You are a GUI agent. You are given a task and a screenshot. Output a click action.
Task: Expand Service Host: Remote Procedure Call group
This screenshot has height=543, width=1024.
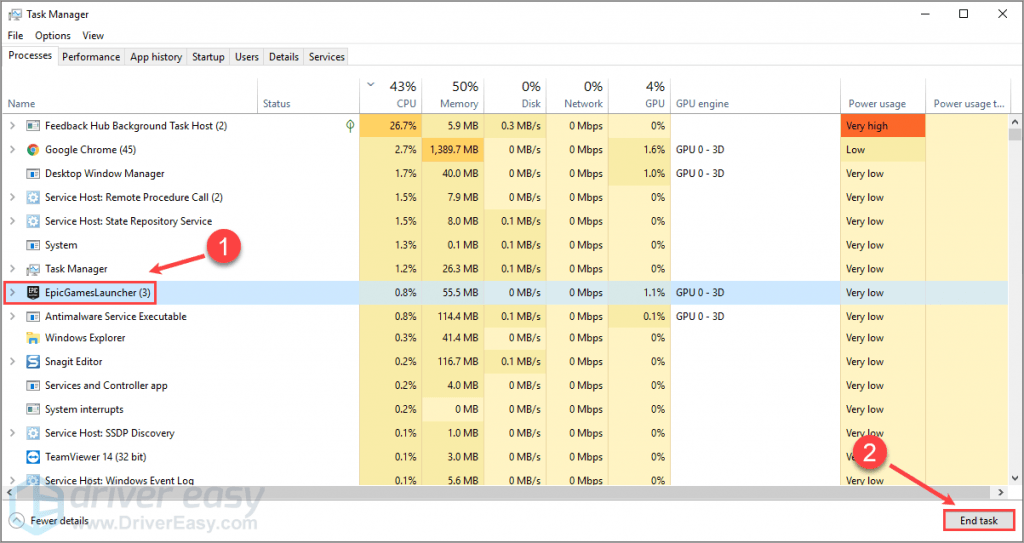click(x=12, y=197)
